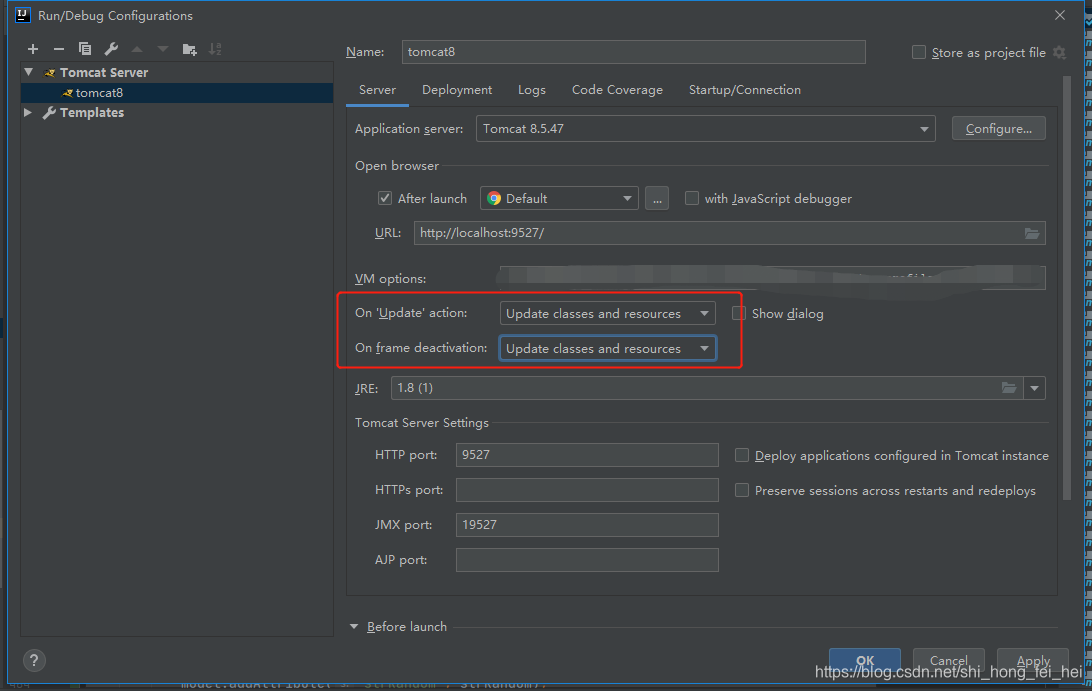Enable Show dialog checkbox
Screen dimensions: 1092x691
pos(739,313)
